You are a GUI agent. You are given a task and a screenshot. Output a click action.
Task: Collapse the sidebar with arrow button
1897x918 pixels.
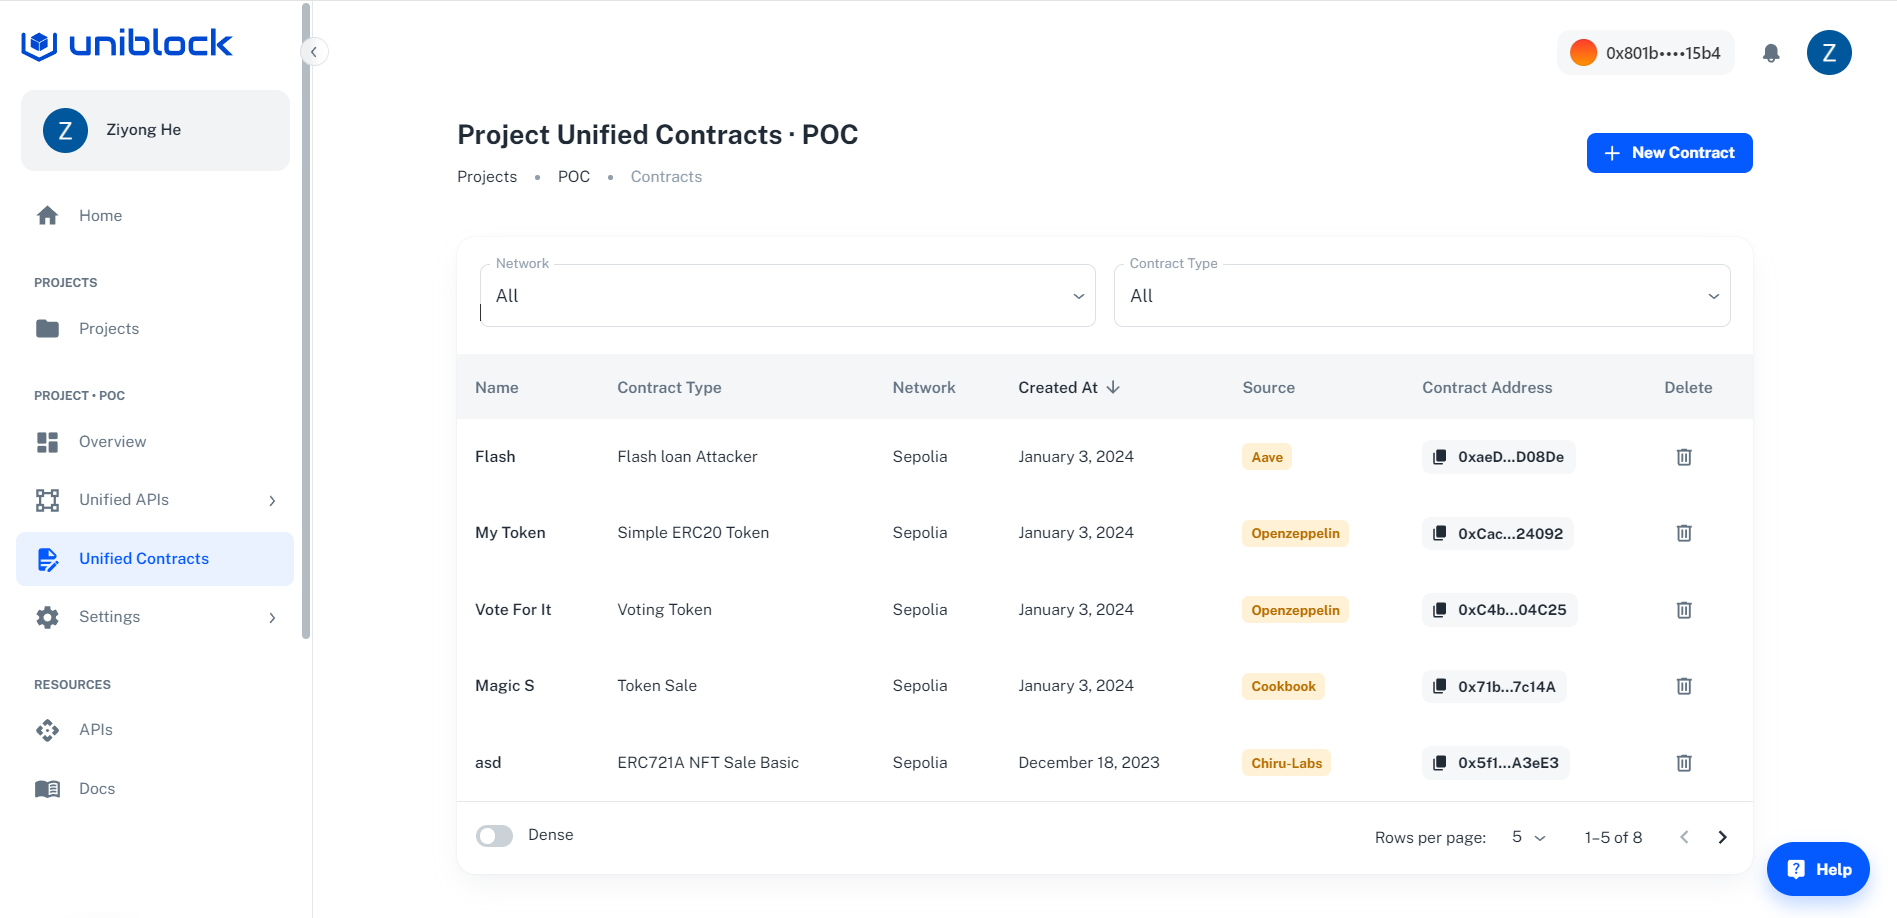[314, 52]
